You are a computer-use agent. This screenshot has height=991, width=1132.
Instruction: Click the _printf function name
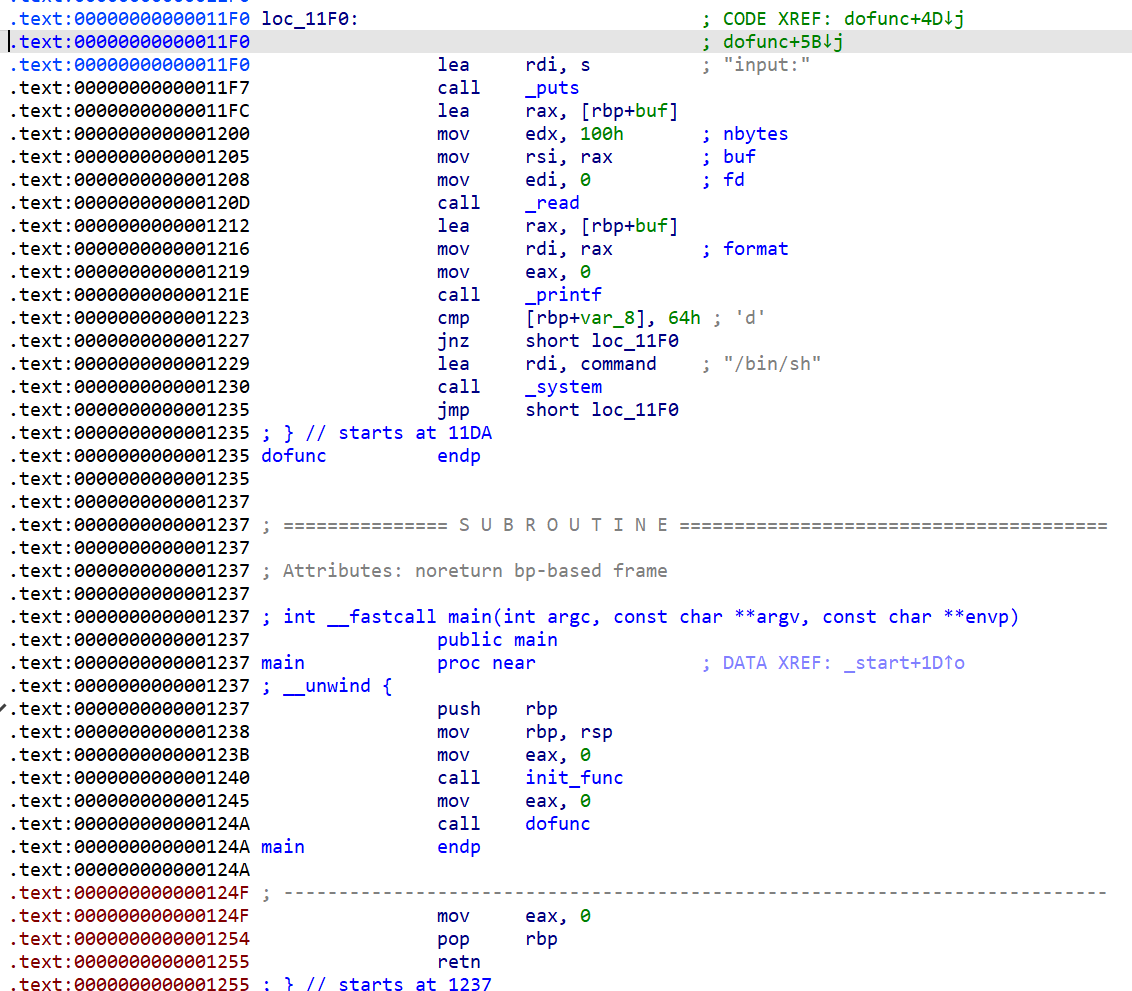[x=563, y=295]
